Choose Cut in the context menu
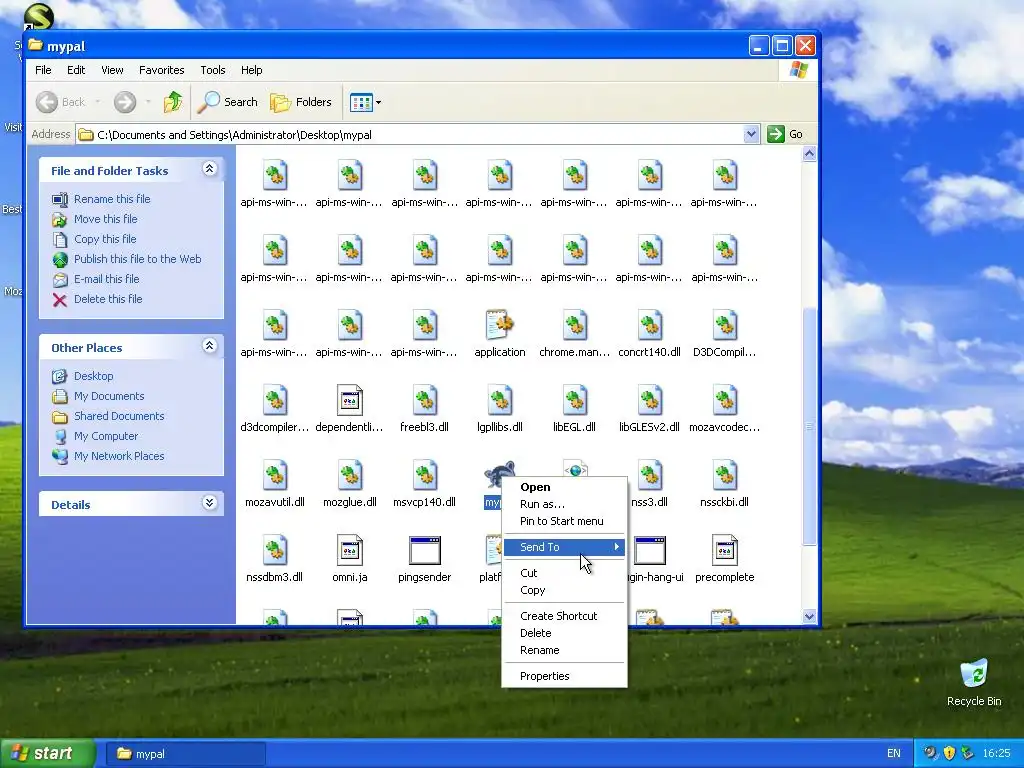 pyautogui.click(x=564, y=573)
